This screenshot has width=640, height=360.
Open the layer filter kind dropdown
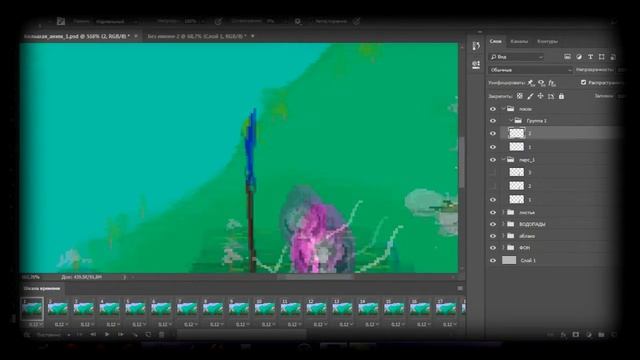516,57
